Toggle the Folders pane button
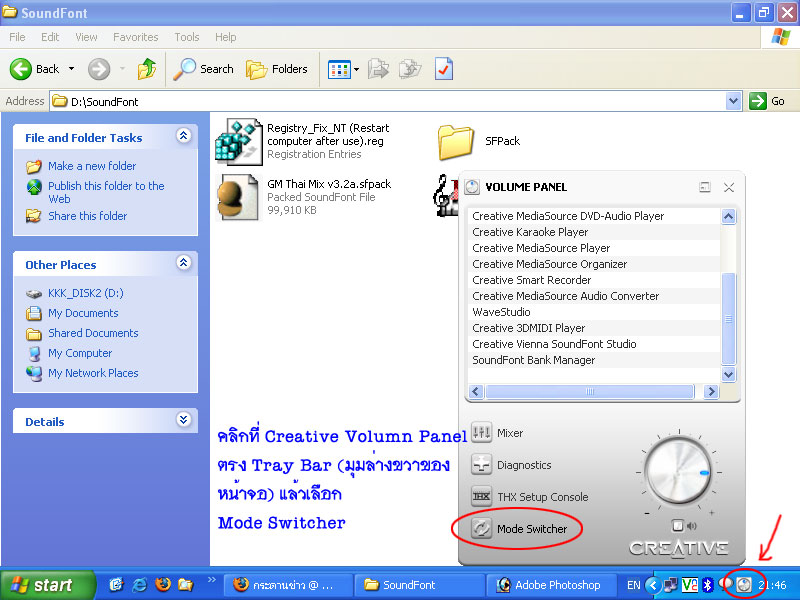The image size is (800, 600). point(277,69)
